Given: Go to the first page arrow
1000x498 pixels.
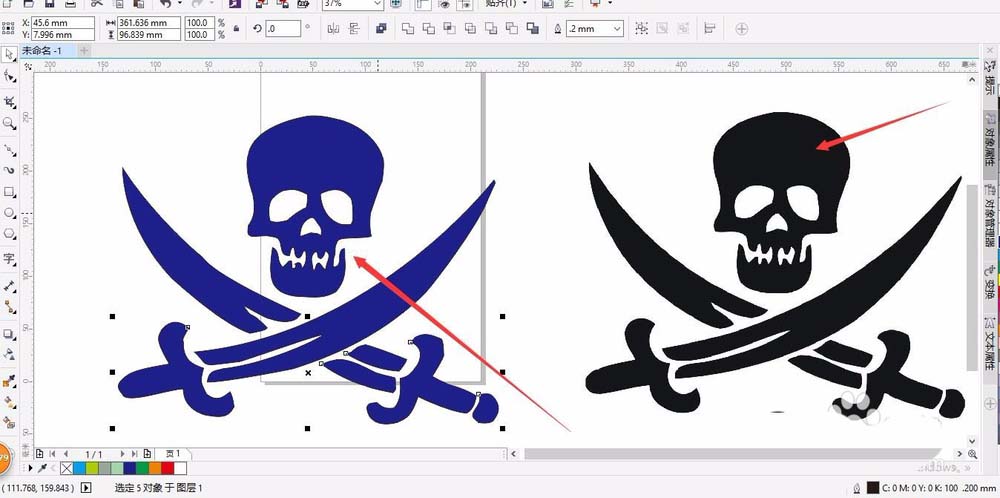Looking at the screenshot, I should [53, 453].
